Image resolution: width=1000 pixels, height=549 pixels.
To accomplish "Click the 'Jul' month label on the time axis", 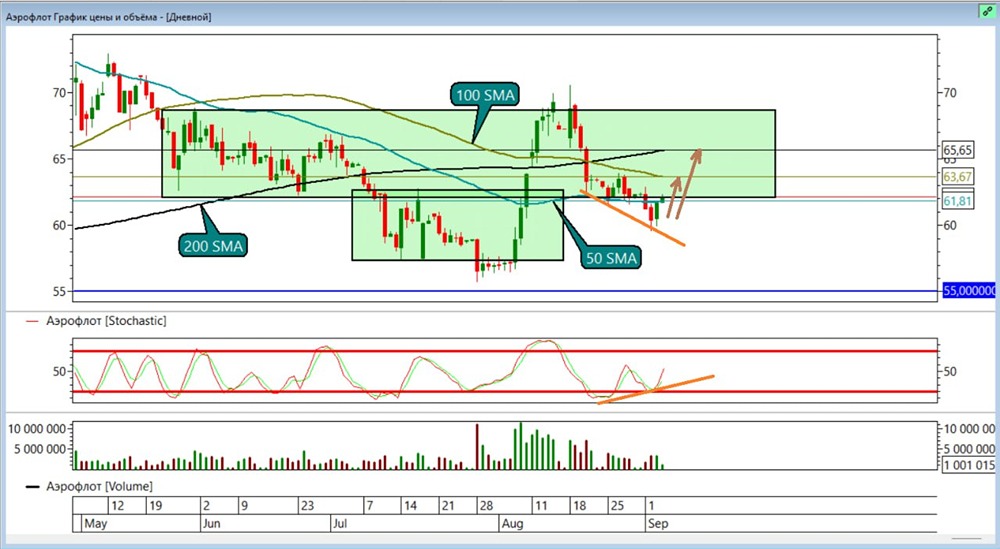I will click(x=340, y=523).
